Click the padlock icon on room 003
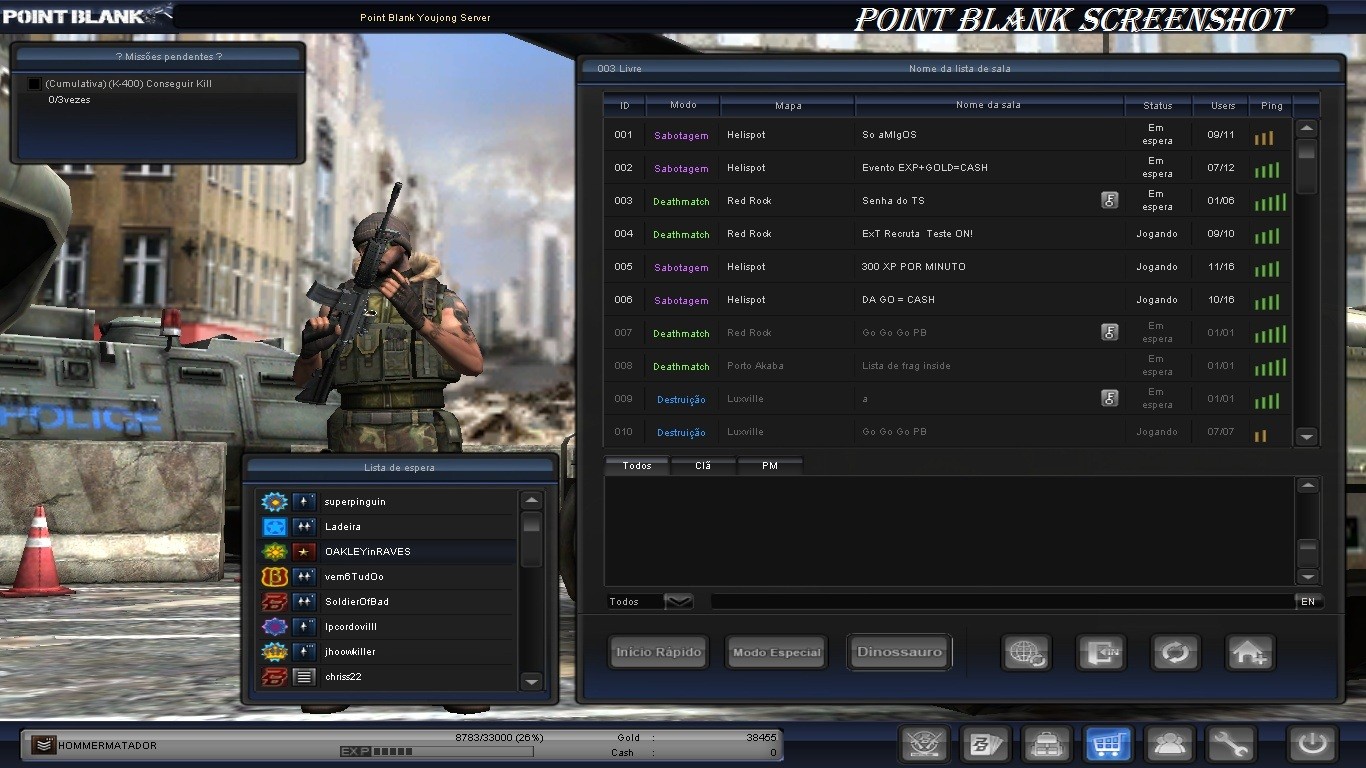This screenshot has width=1366, height=768. (1109, 200)
